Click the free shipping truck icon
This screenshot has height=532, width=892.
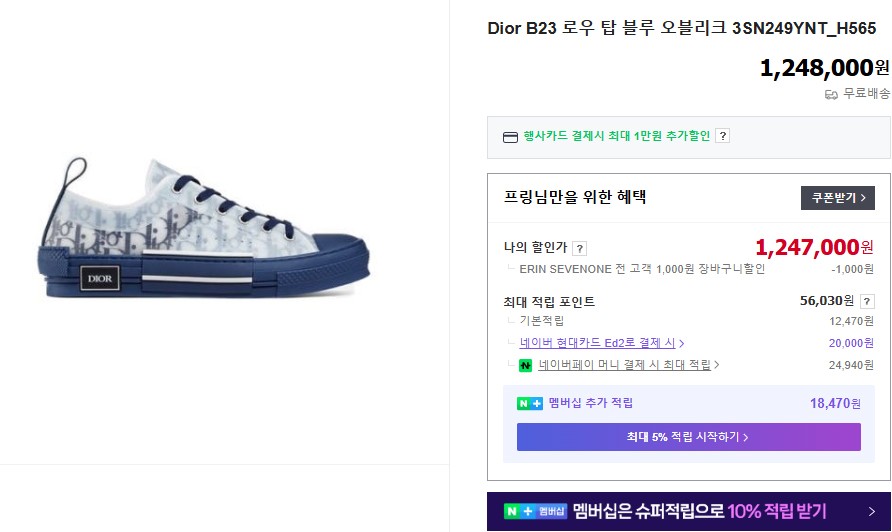click(x=831, y=94)
